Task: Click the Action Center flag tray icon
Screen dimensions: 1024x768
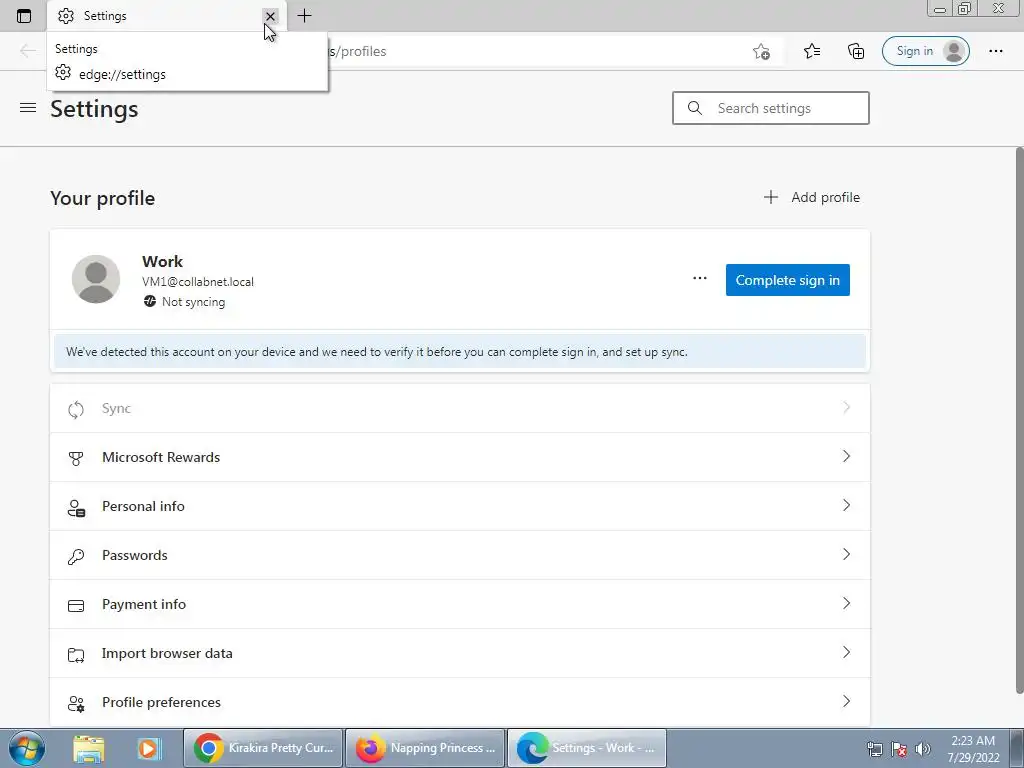Action: pyautogui.click(x=899, y=749)
